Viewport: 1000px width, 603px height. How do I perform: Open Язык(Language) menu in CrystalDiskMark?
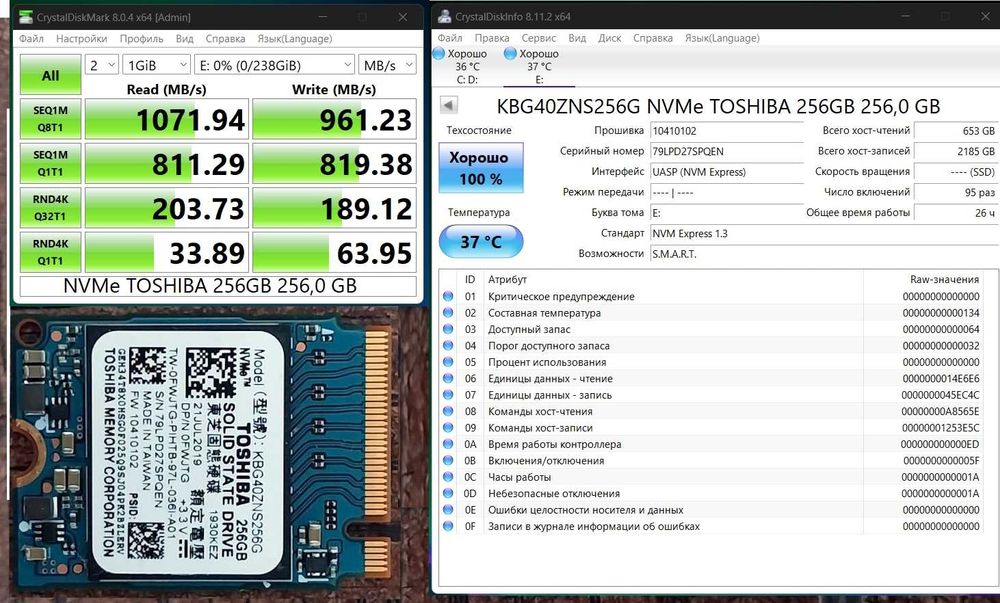[295, 38]
